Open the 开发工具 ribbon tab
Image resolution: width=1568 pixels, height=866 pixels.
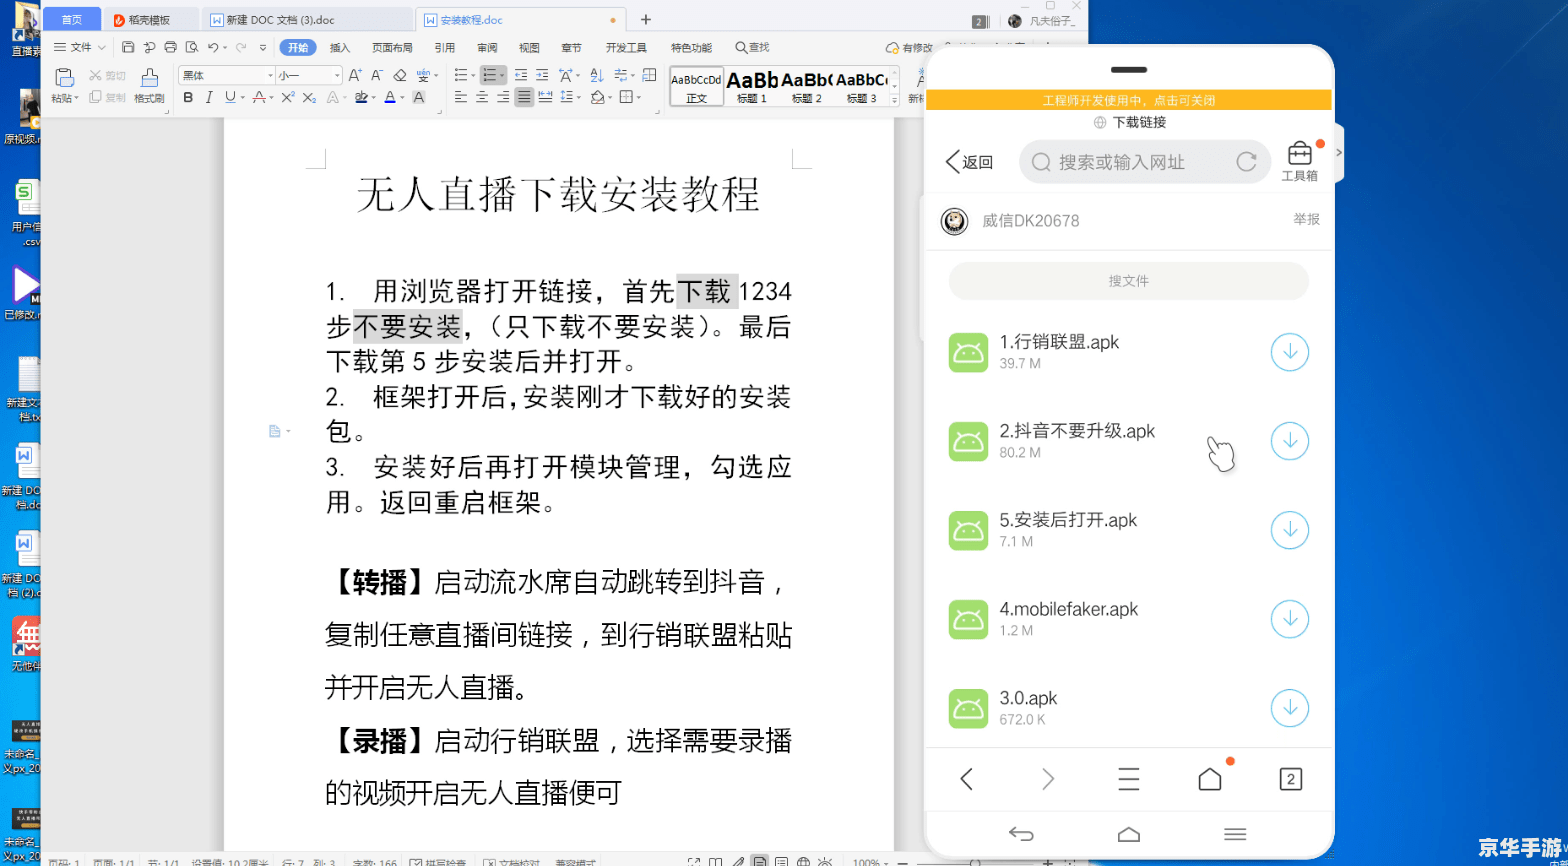coord(626,47)
